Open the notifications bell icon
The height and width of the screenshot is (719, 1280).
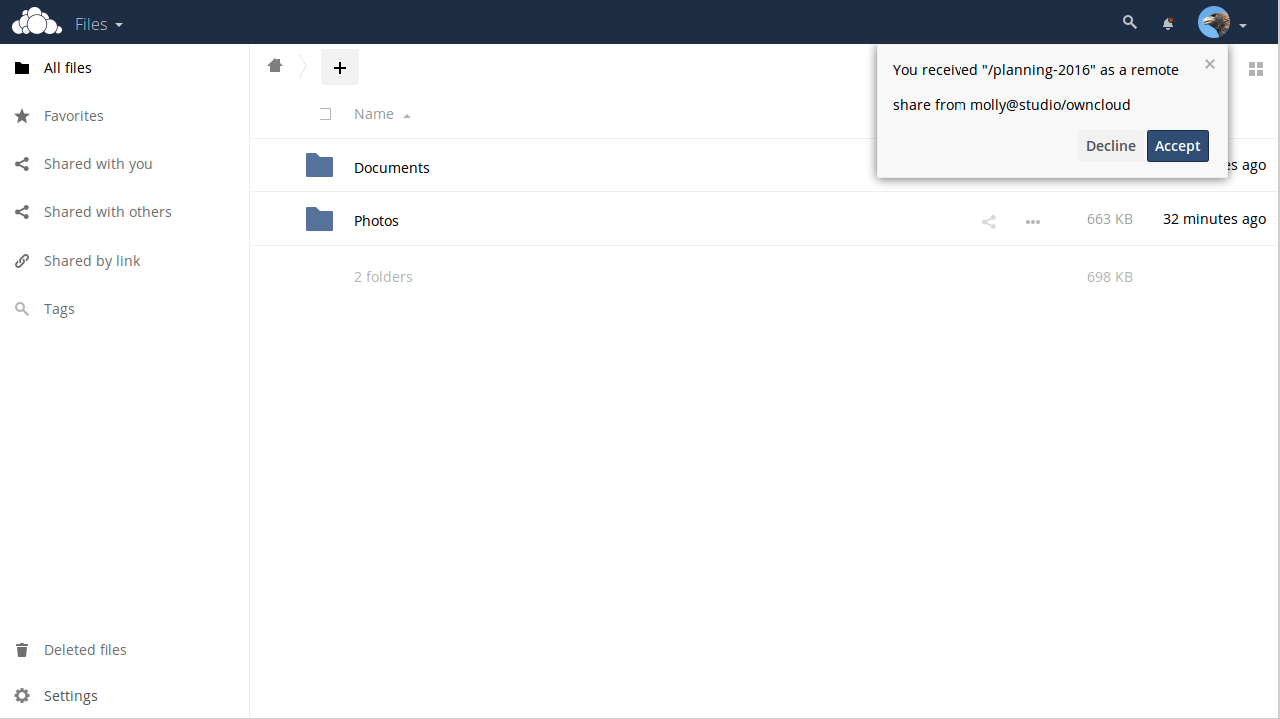click(x=1168, y=23)
